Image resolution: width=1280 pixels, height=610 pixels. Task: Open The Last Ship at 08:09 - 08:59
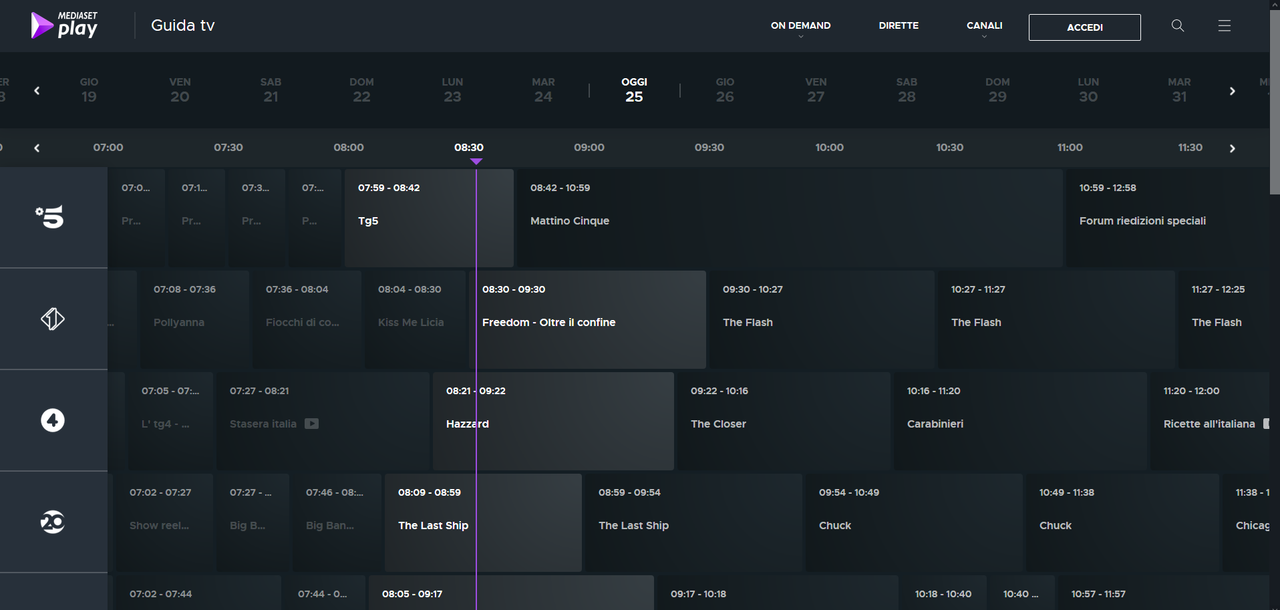483,522
